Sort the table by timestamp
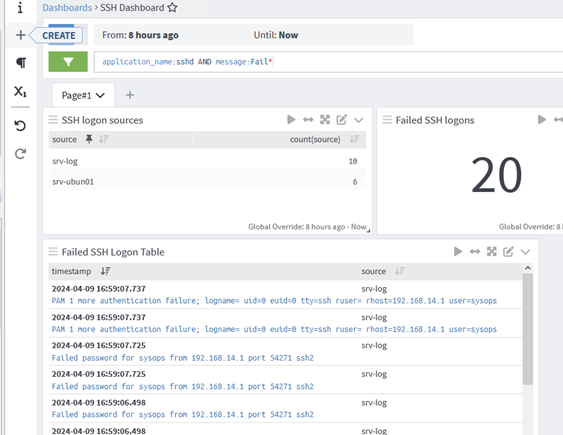 pyautogui.click(x=106, y=271)
